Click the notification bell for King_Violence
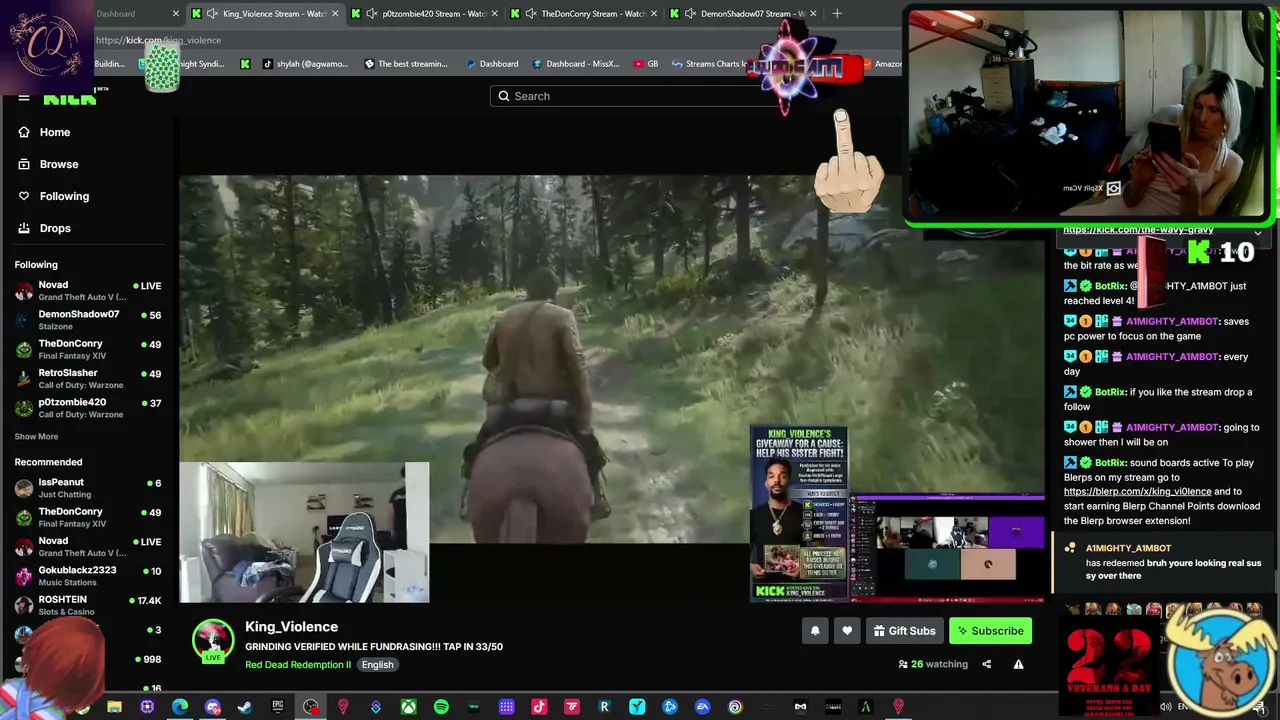Screen dimensions: 1280x720 (x=815, y=631)
